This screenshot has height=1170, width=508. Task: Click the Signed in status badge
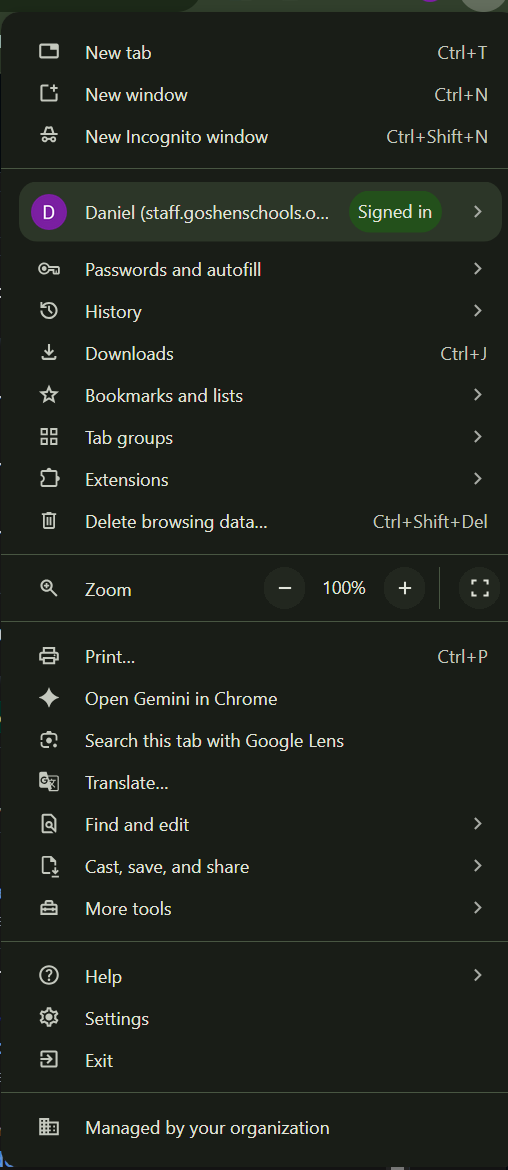[x=395, y=212]
